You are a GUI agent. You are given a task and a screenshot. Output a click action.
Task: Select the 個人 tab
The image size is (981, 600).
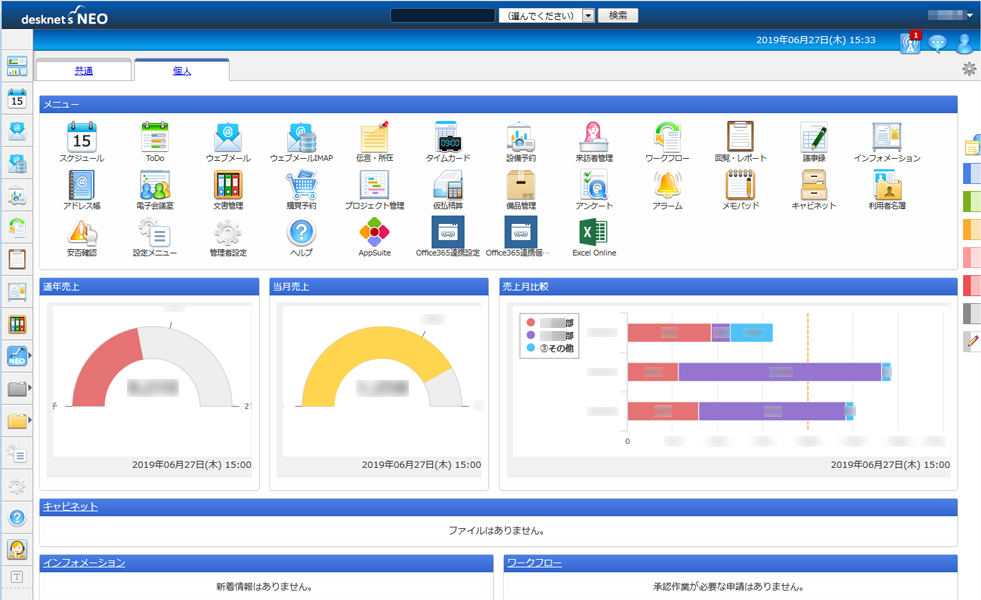click(181, 71)
